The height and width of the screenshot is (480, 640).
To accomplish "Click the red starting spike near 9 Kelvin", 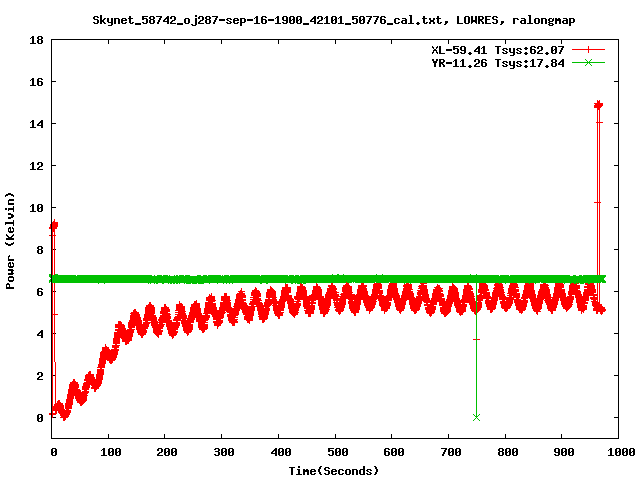I will click(x=53, y=225).
